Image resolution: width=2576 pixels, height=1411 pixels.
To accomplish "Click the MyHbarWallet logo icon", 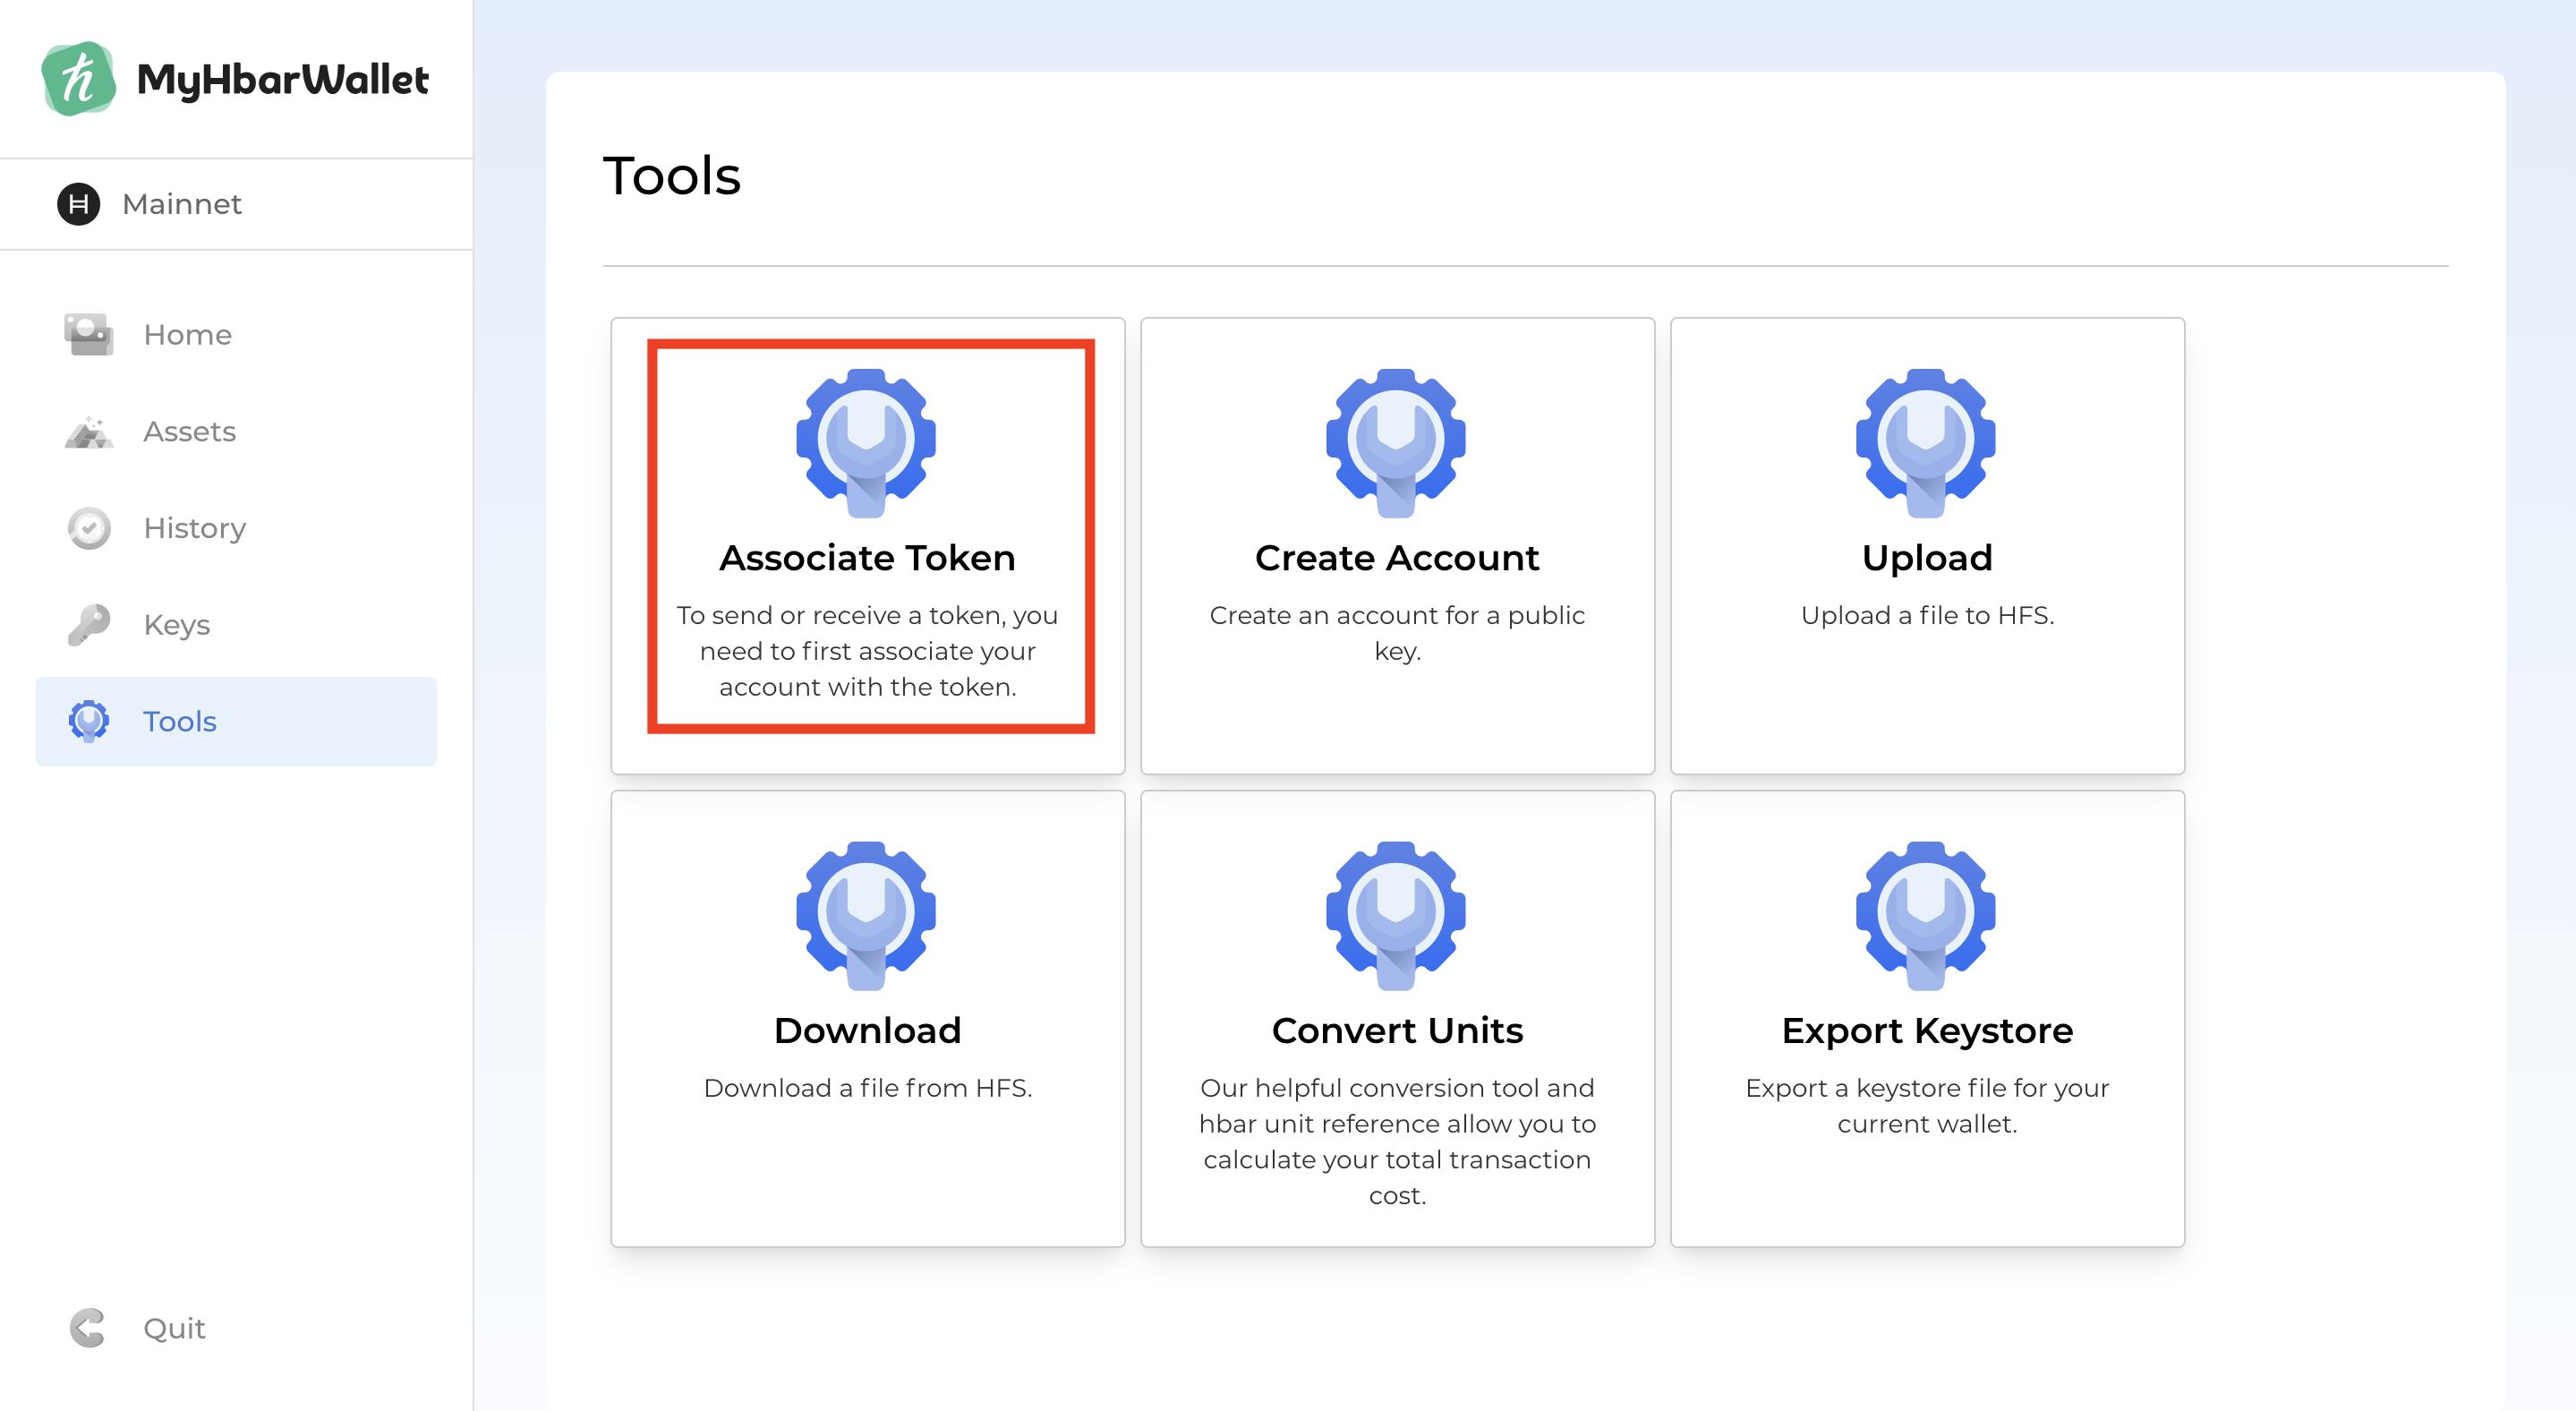I will pos(78,79).
